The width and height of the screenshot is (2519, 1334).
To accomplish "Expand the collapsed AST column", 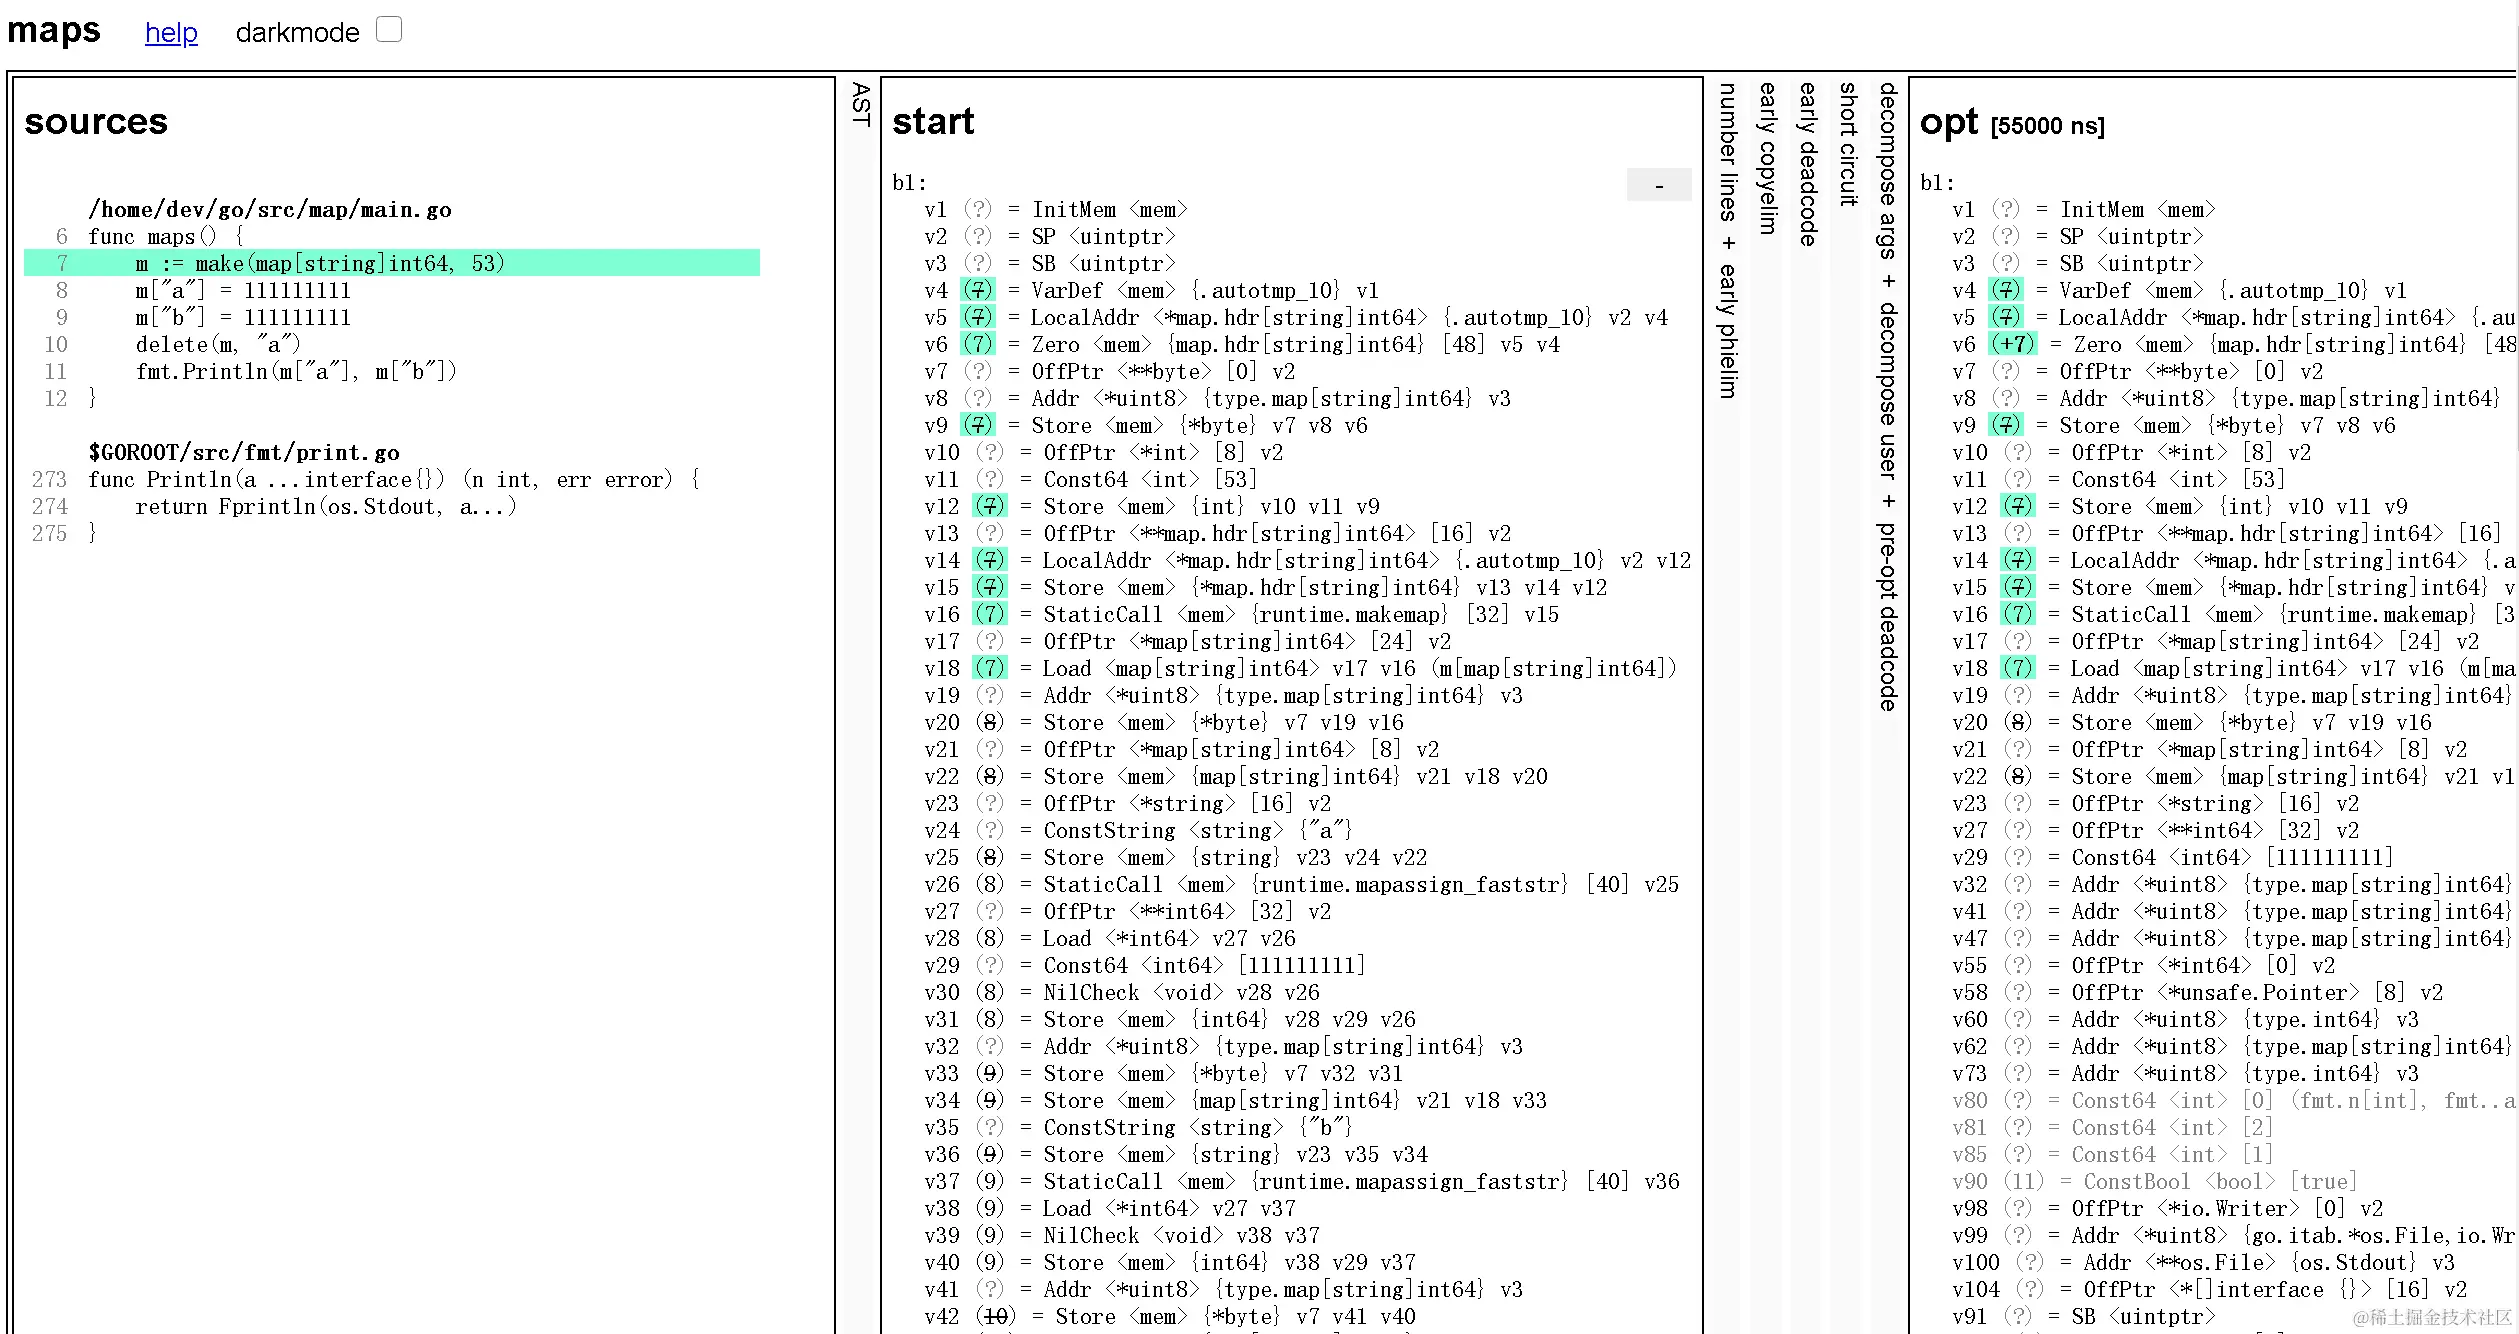I will coord(860,104).
